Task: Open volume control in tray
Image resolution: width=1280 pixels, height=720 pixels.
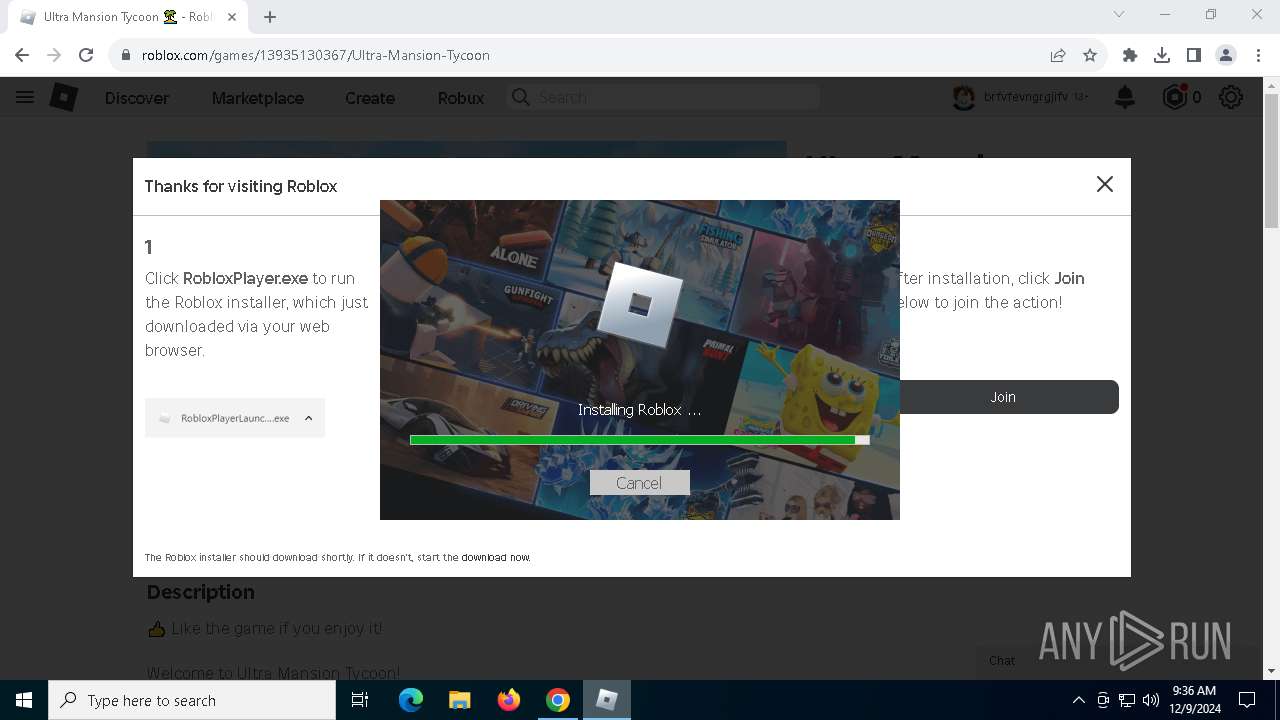Action: [x=1150, y=700]
